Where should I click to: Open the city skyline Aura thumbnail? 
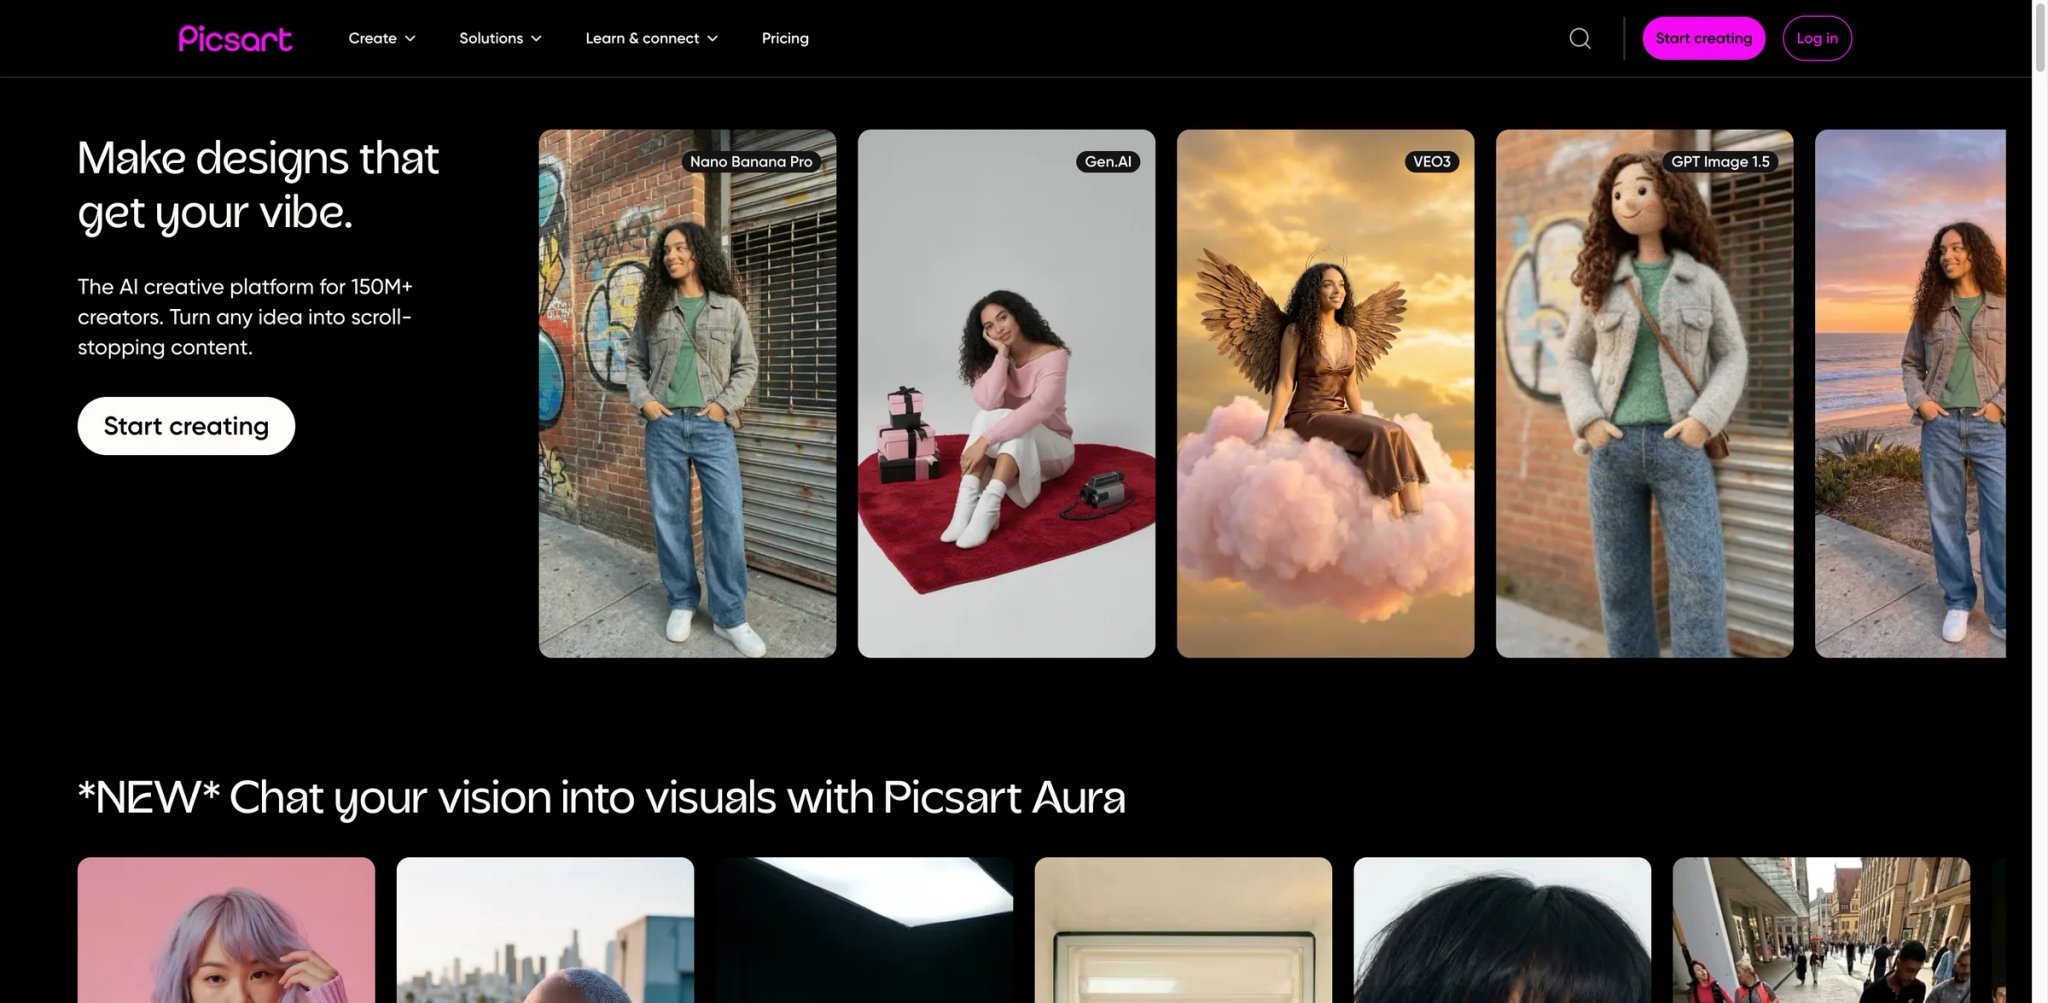tap(545, 930)
